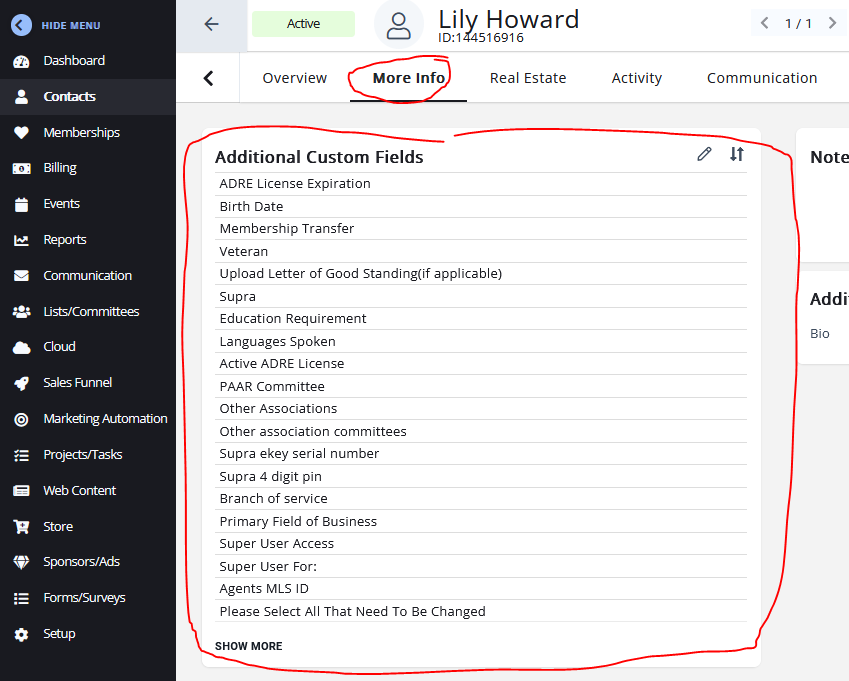Go to next contact record arrow

click(832, 23)
